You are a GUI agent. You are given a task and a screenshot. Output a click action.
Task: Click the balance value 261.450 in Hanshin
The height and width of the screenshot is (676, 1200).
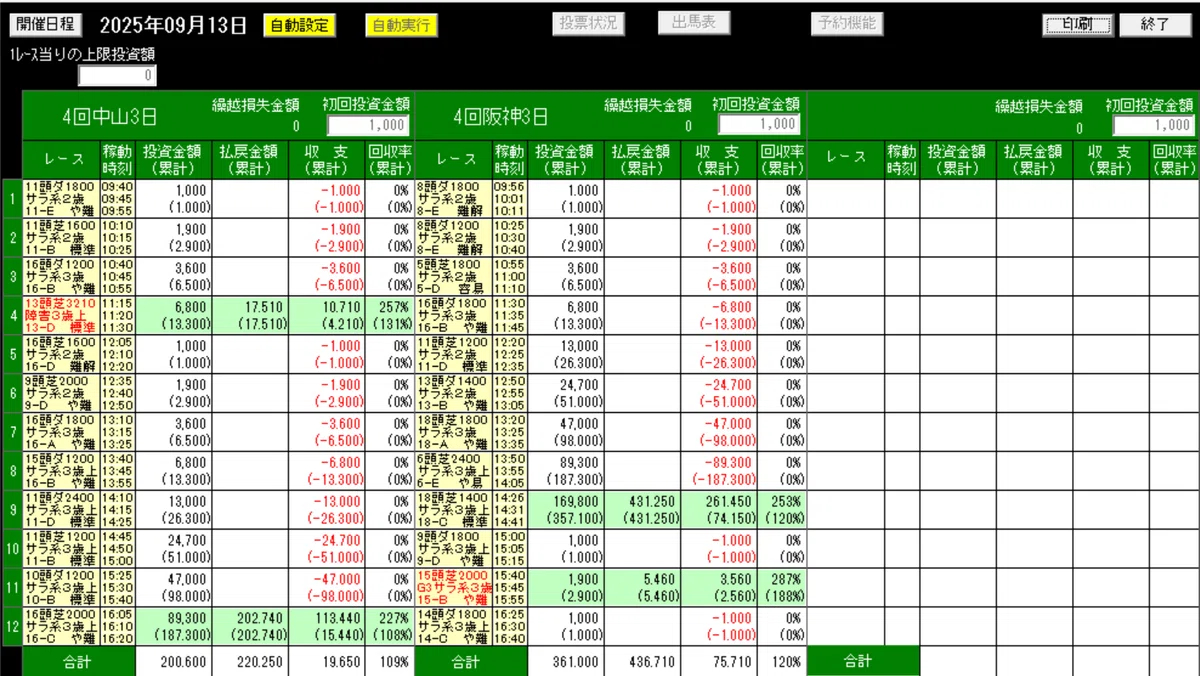727,503
